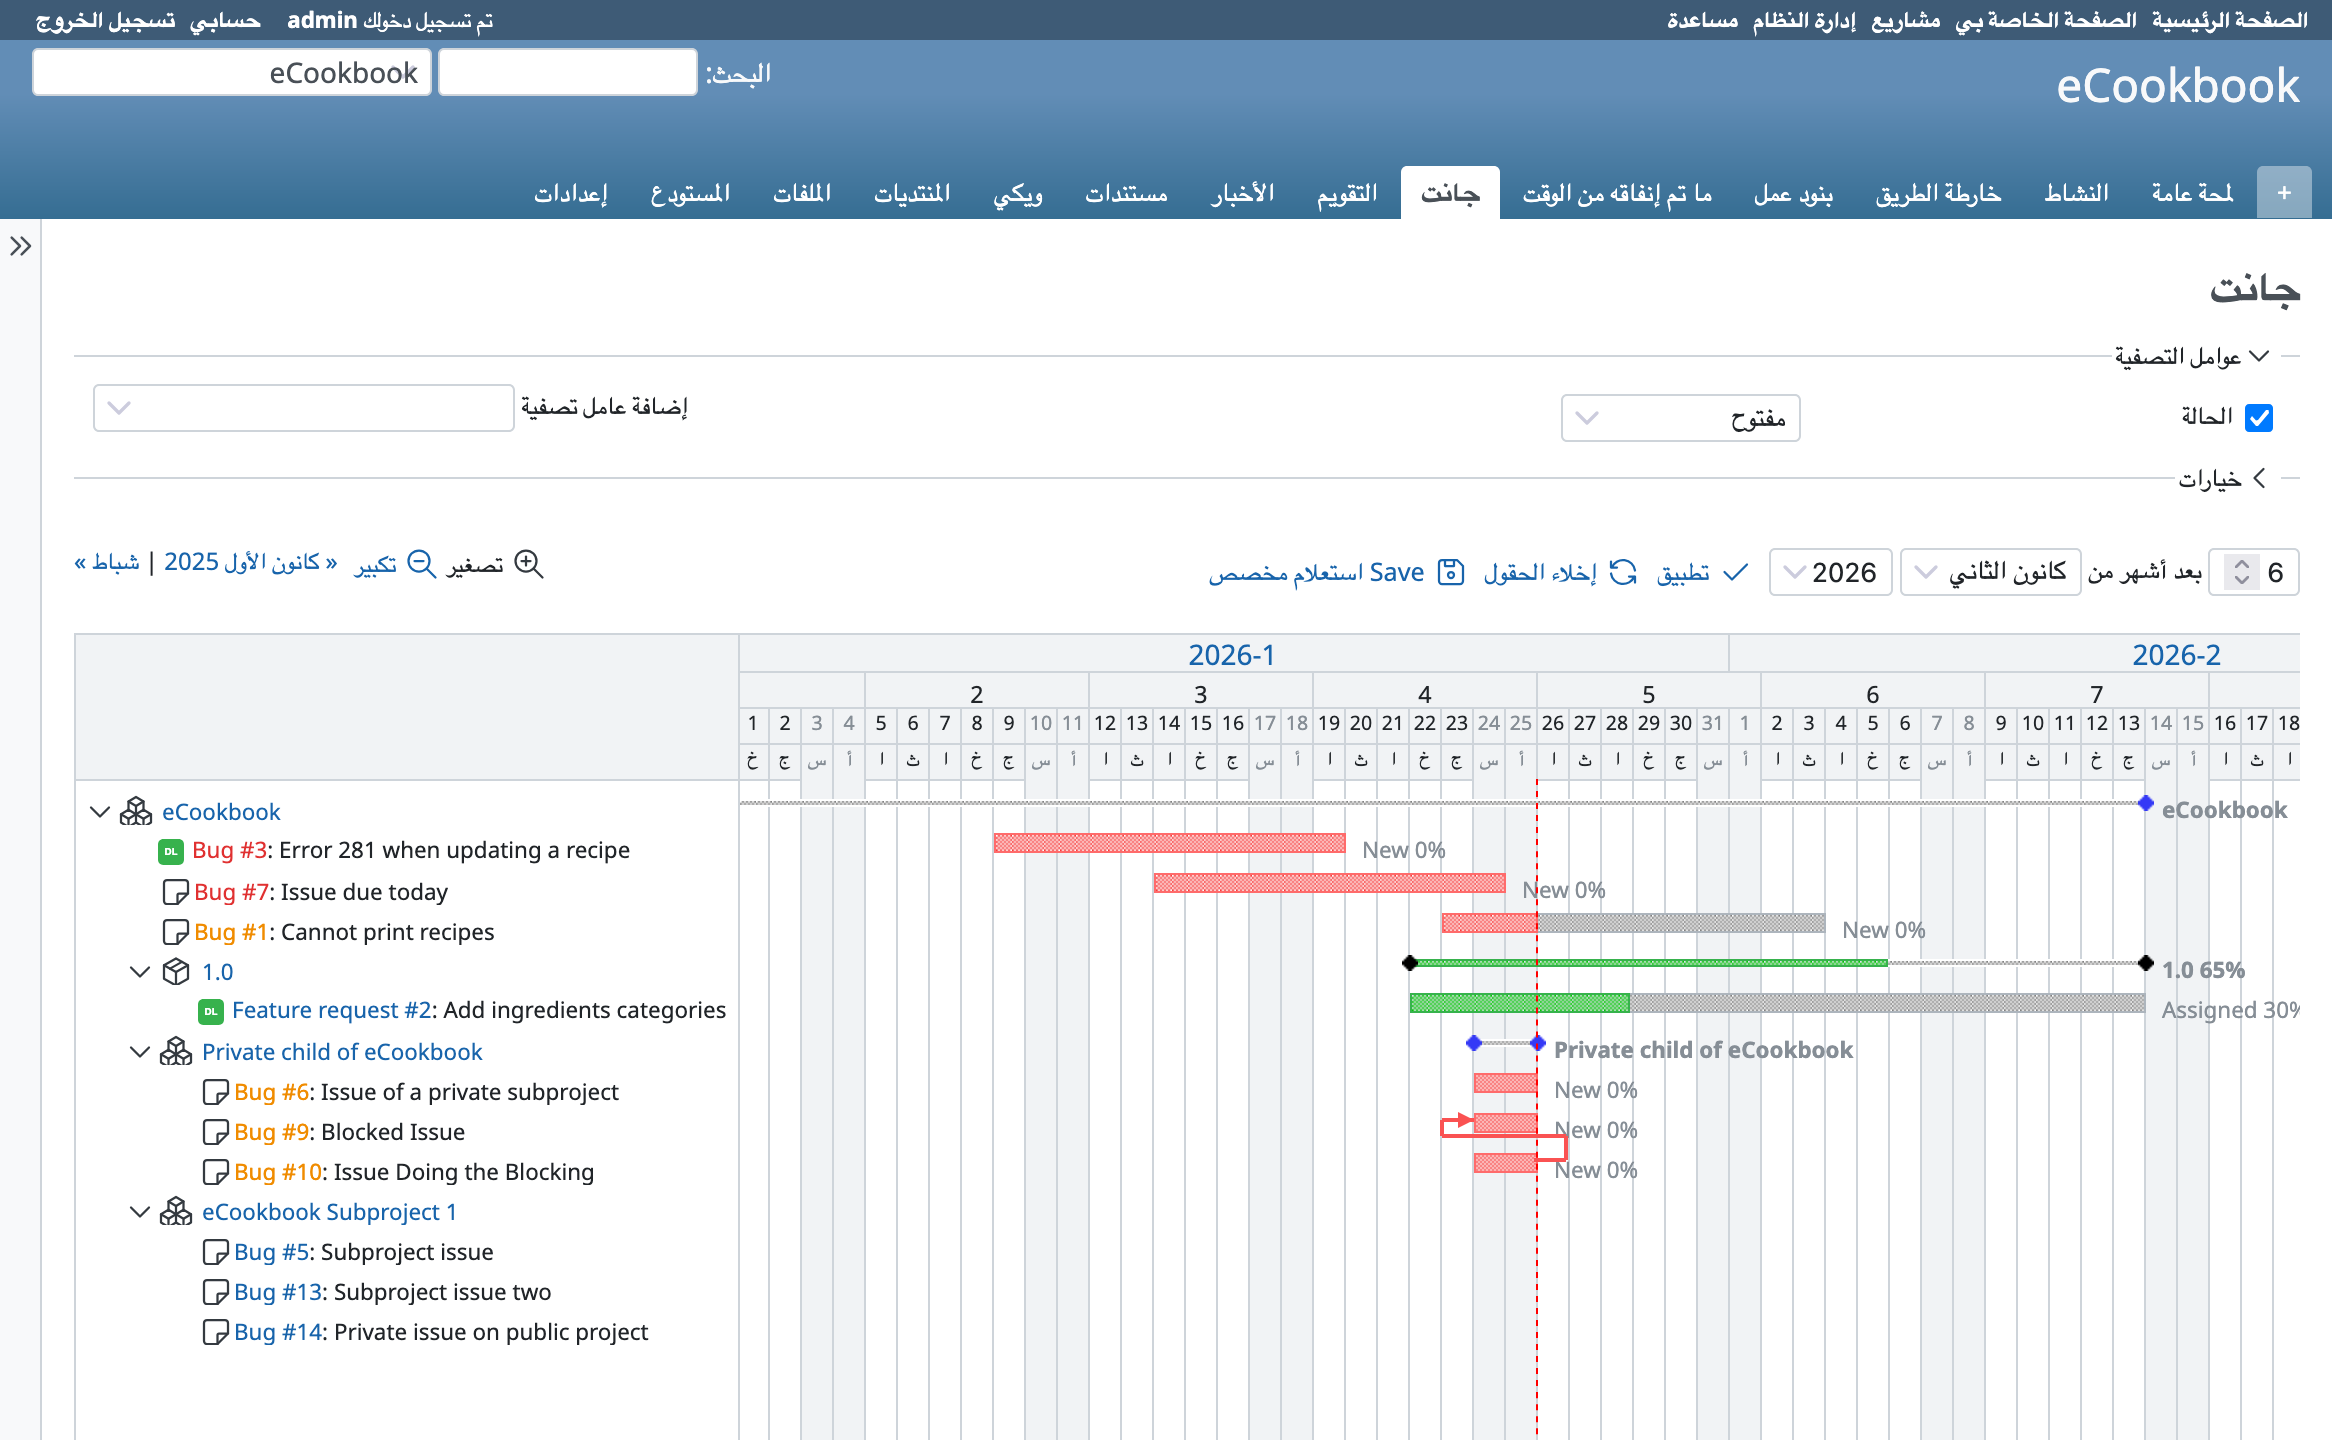Image resolution: width=2332 pixels, height=1440 pixels.
Task: Click the version 1.0 package icon
Action: (176, 971)
